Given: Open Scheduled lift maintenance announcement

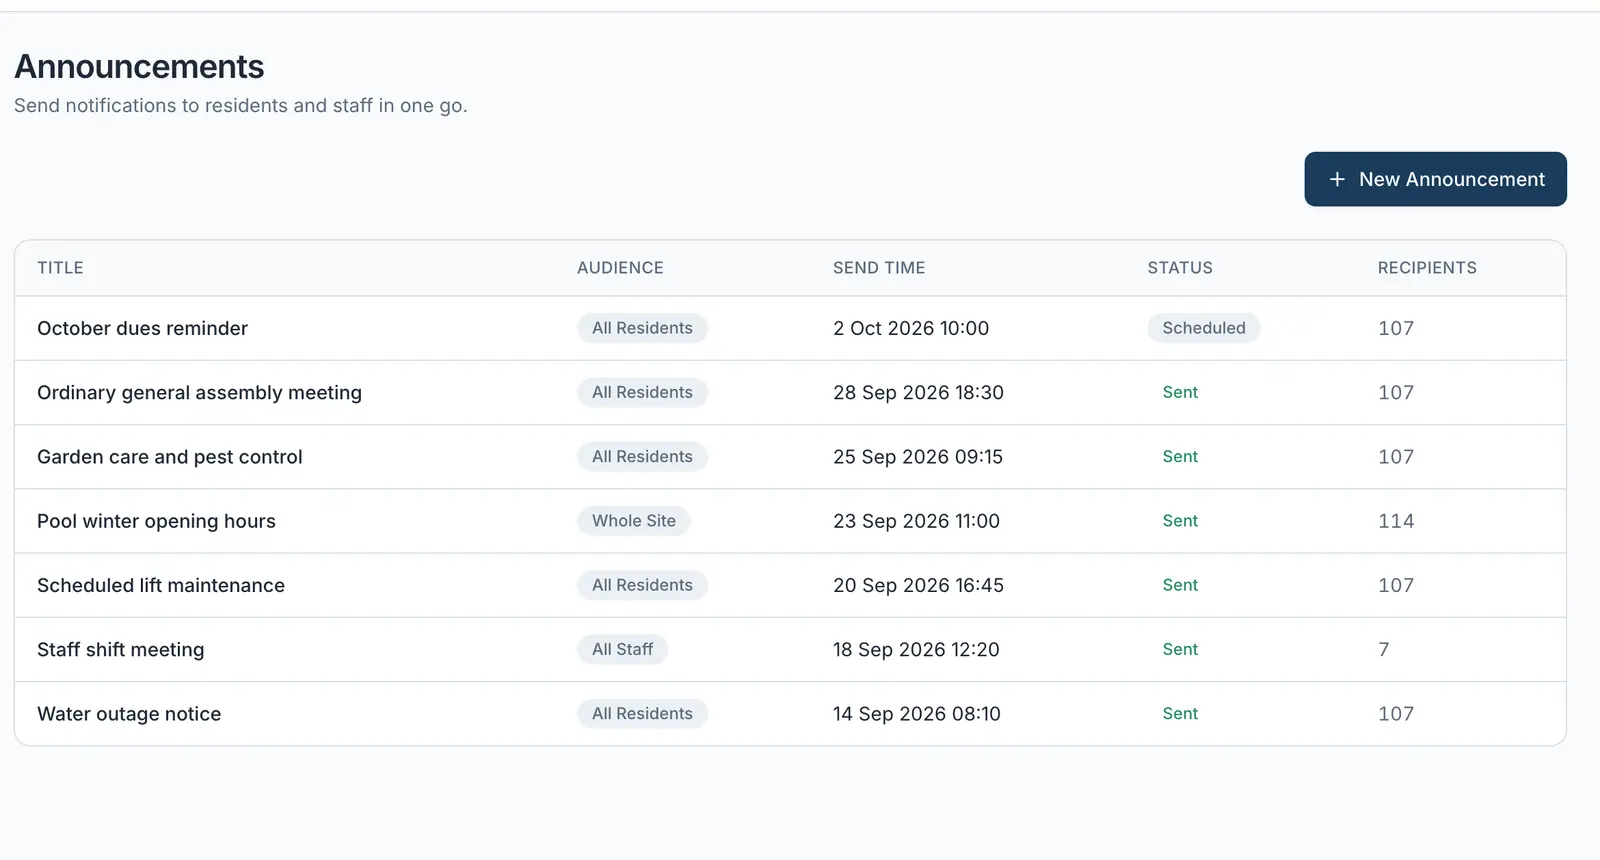Looking at the screenshot, I should pos(161,585).
